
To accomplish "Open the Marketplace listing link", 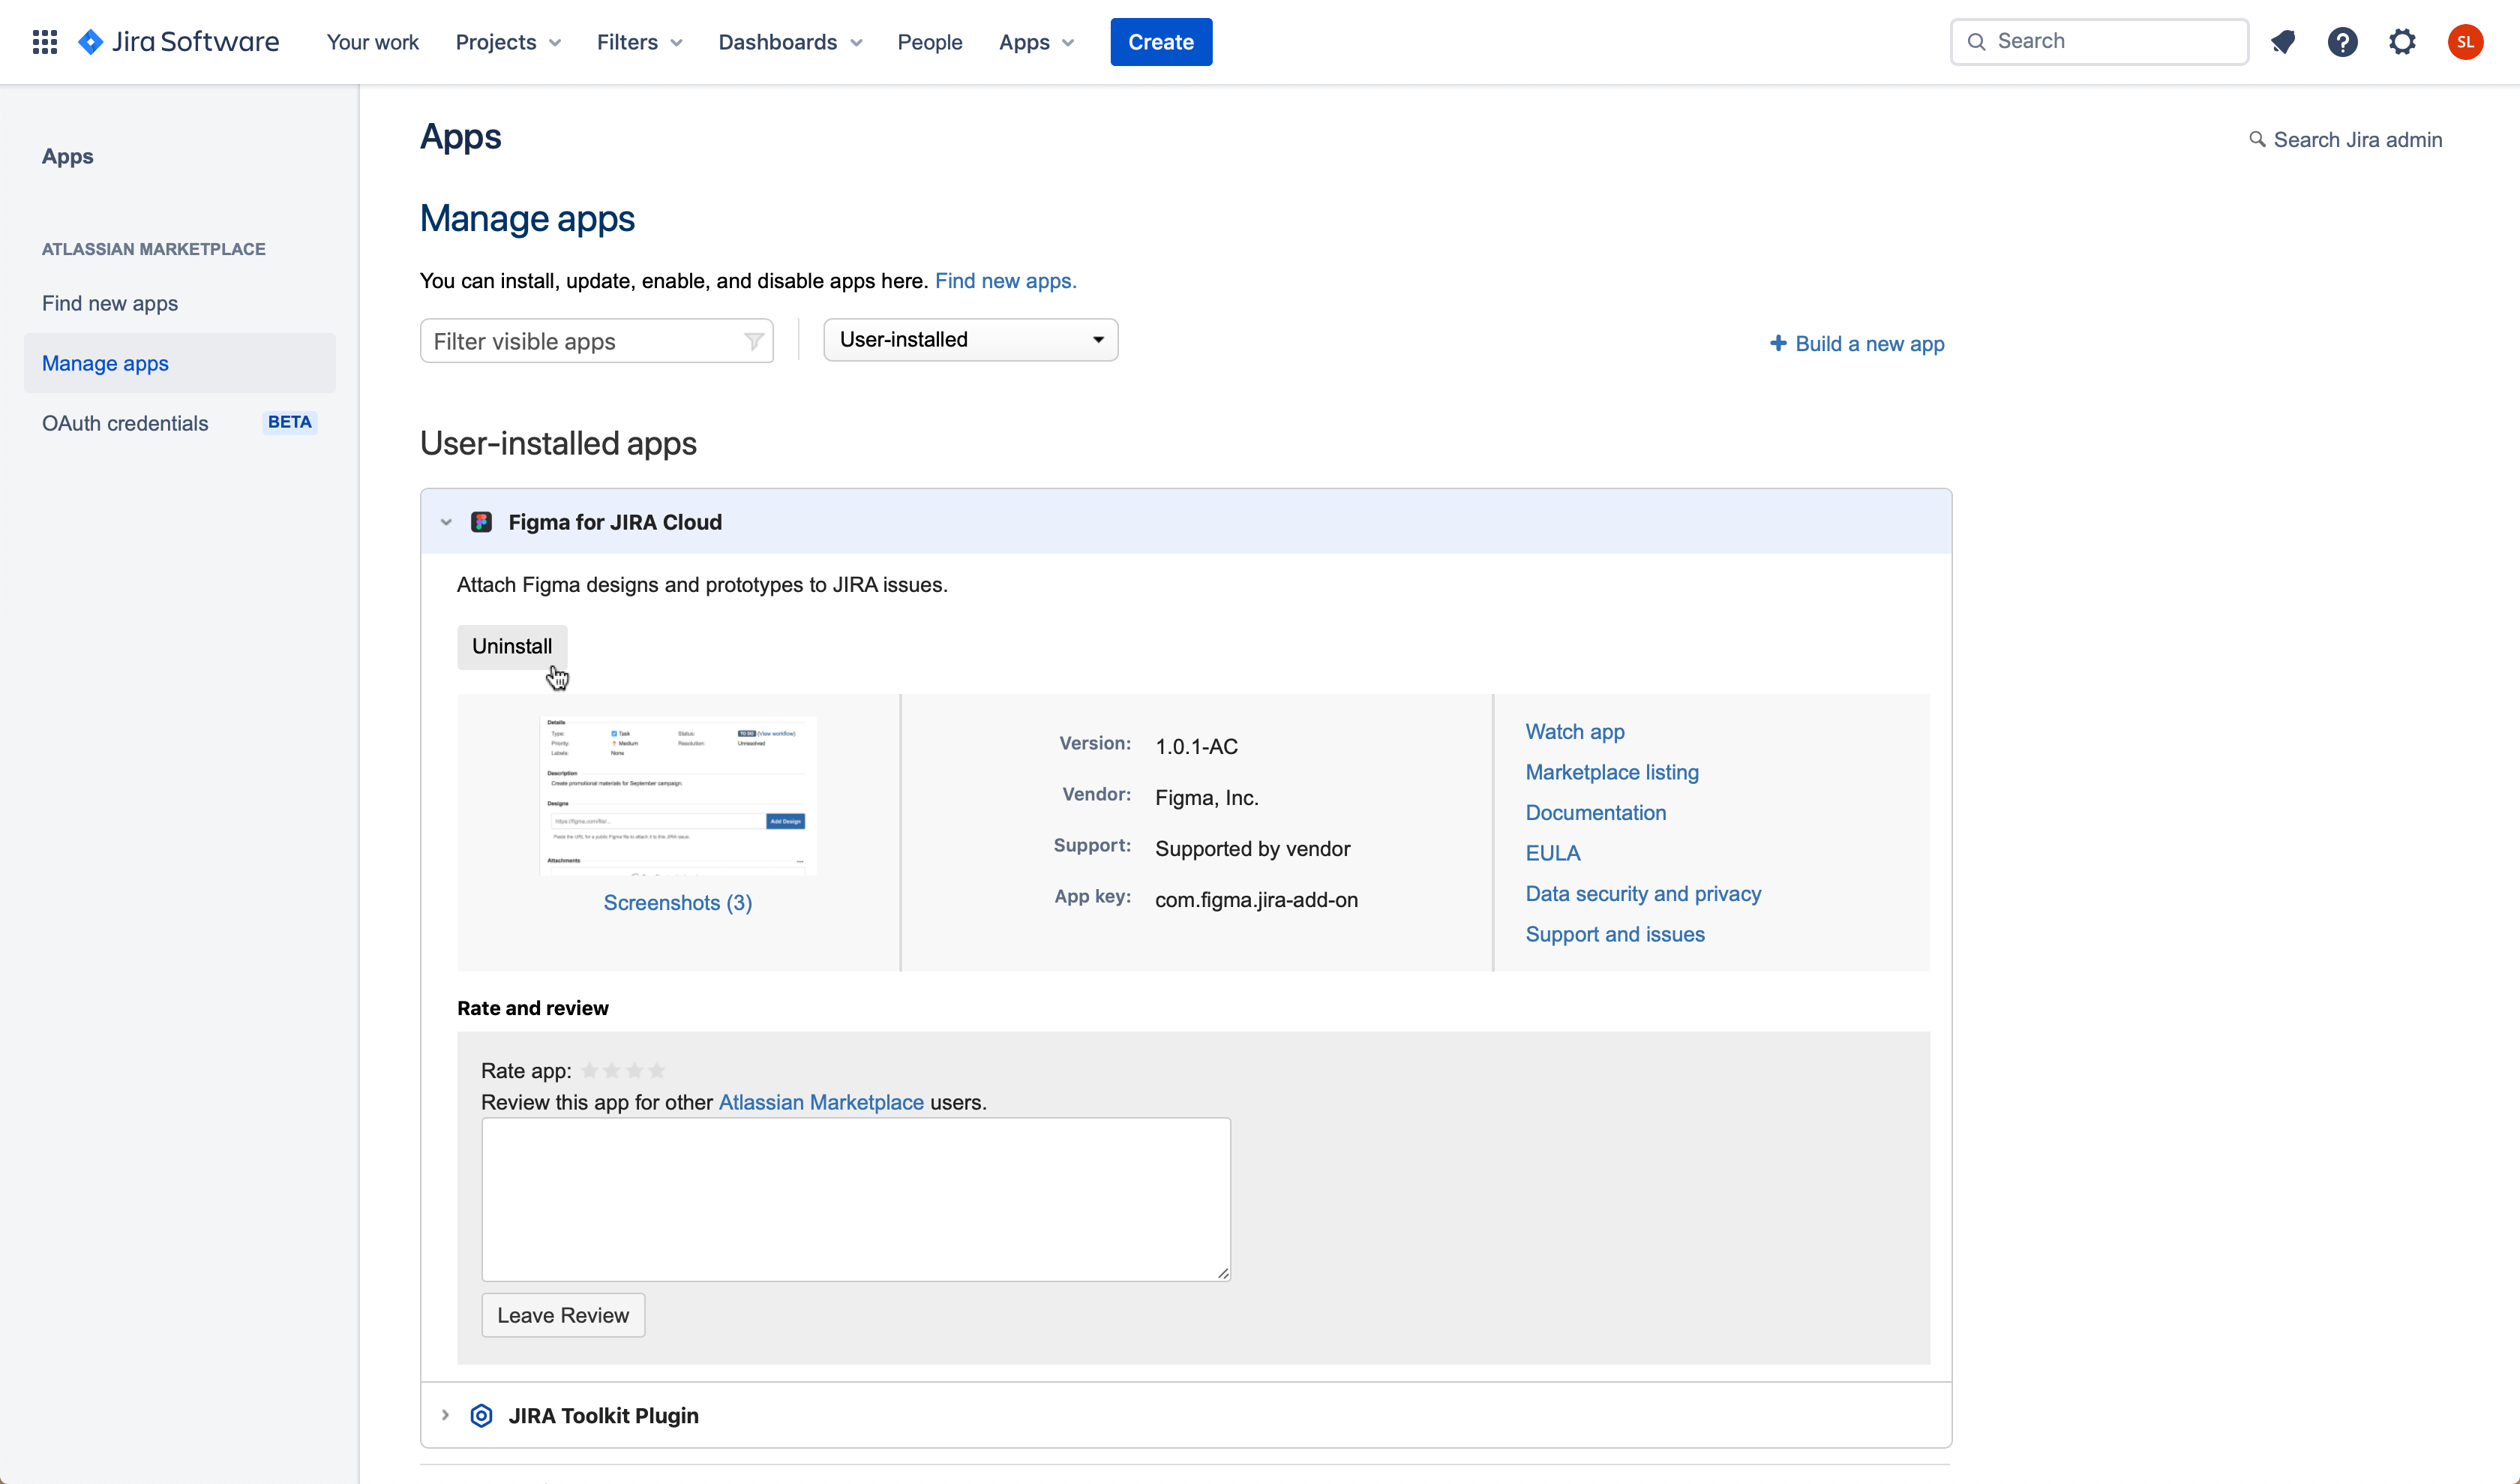I will click(1612, 772).
